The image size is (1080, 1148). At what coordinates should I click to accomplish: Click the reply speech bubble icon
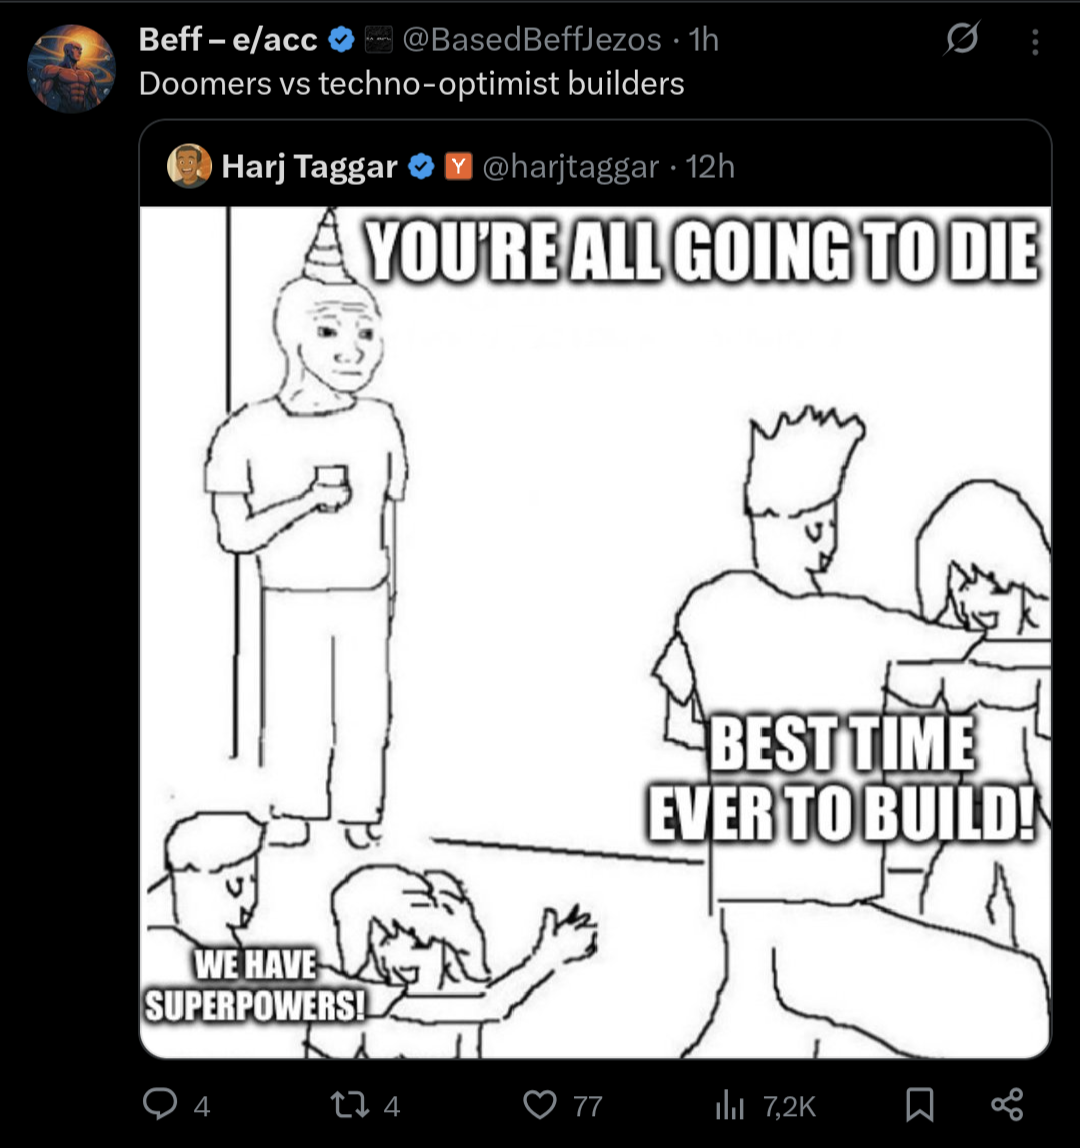[x=160, y=1104]
